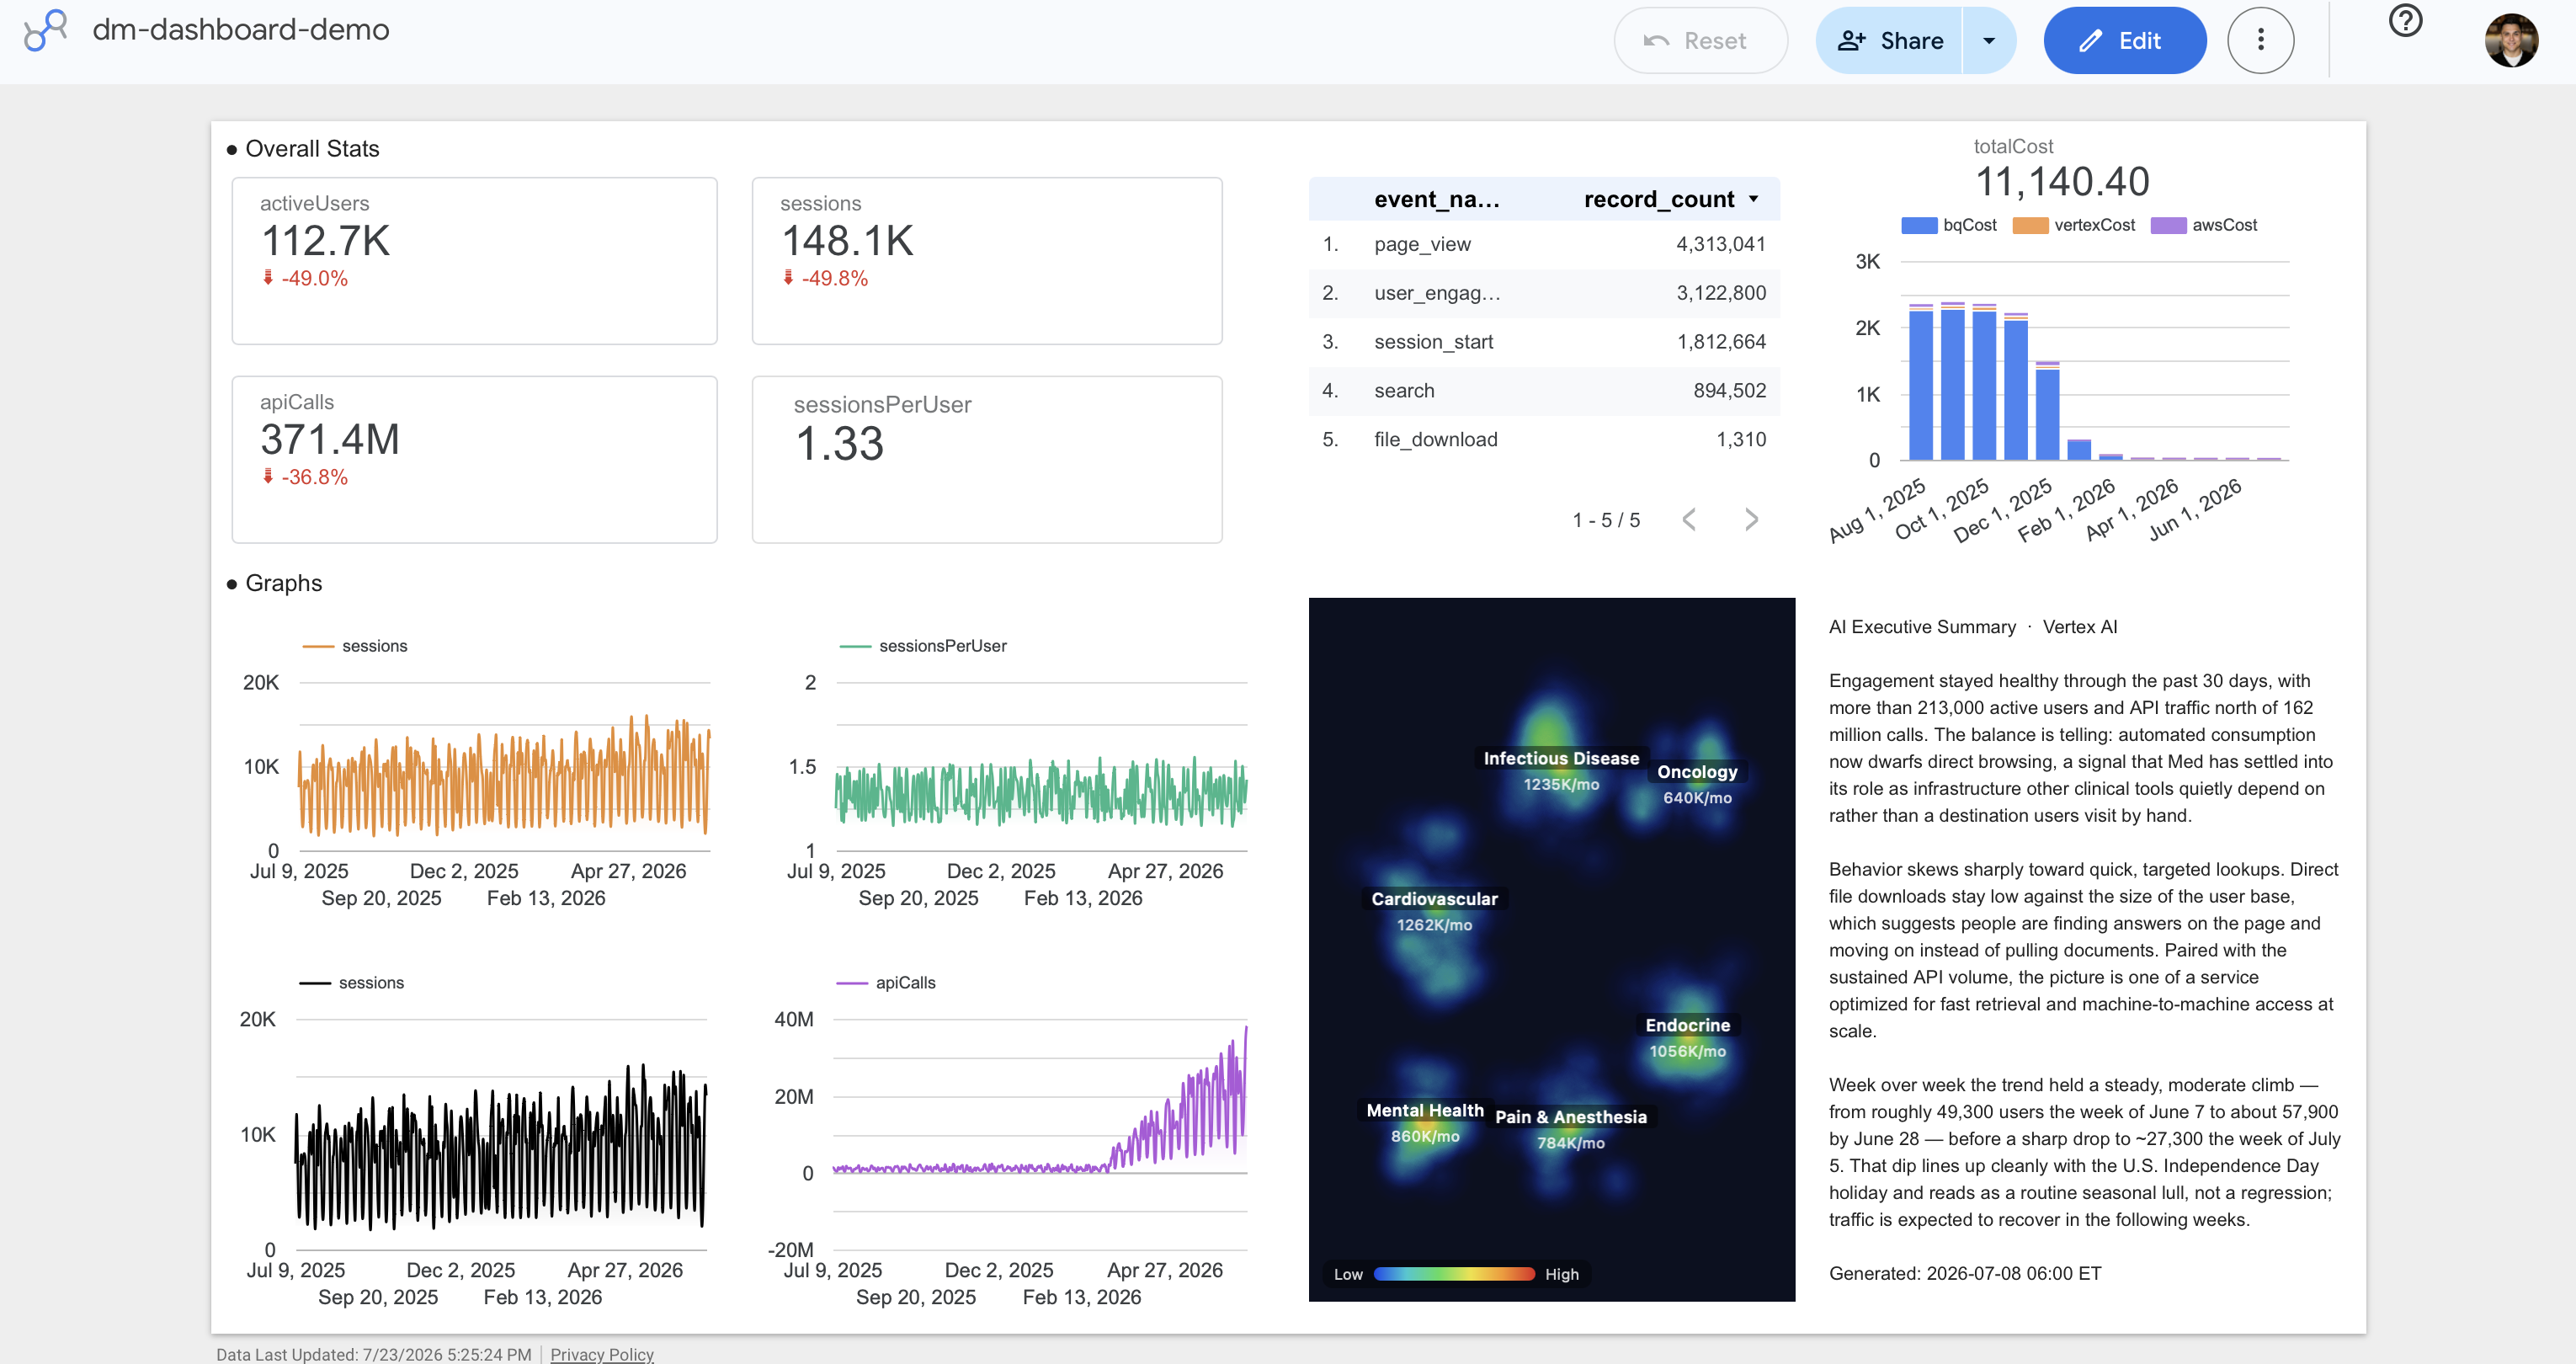Open the help question mark icon
This screenshot has width=2576, height=1364.
pyautogui.click(x=2405, y=20)
